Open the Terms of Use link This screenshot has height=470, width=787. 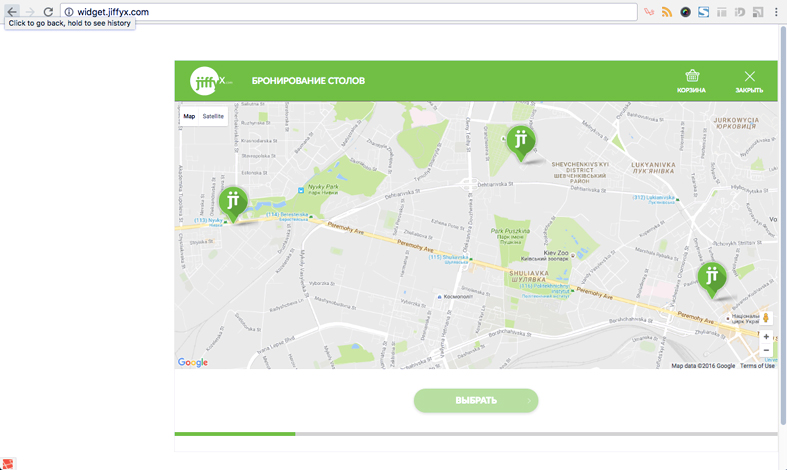pyautogui.click(x=757, y=366)
